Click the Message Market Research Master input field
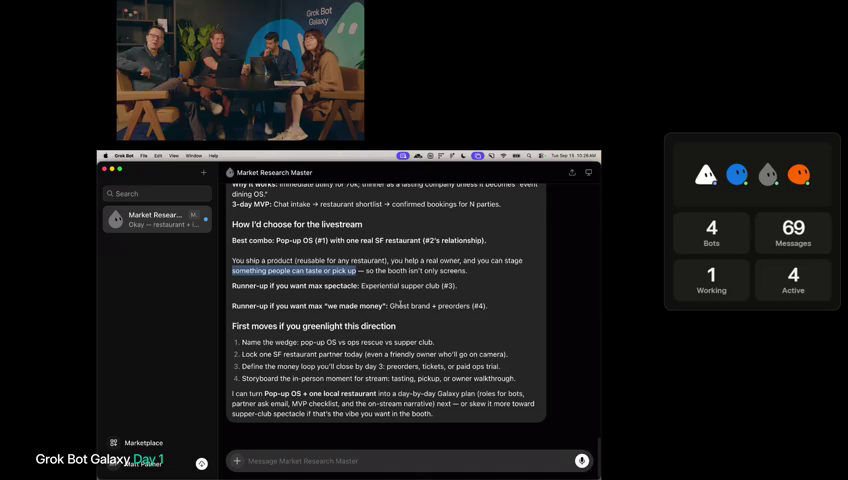848x480 pixels. click(x=408, y=461)
